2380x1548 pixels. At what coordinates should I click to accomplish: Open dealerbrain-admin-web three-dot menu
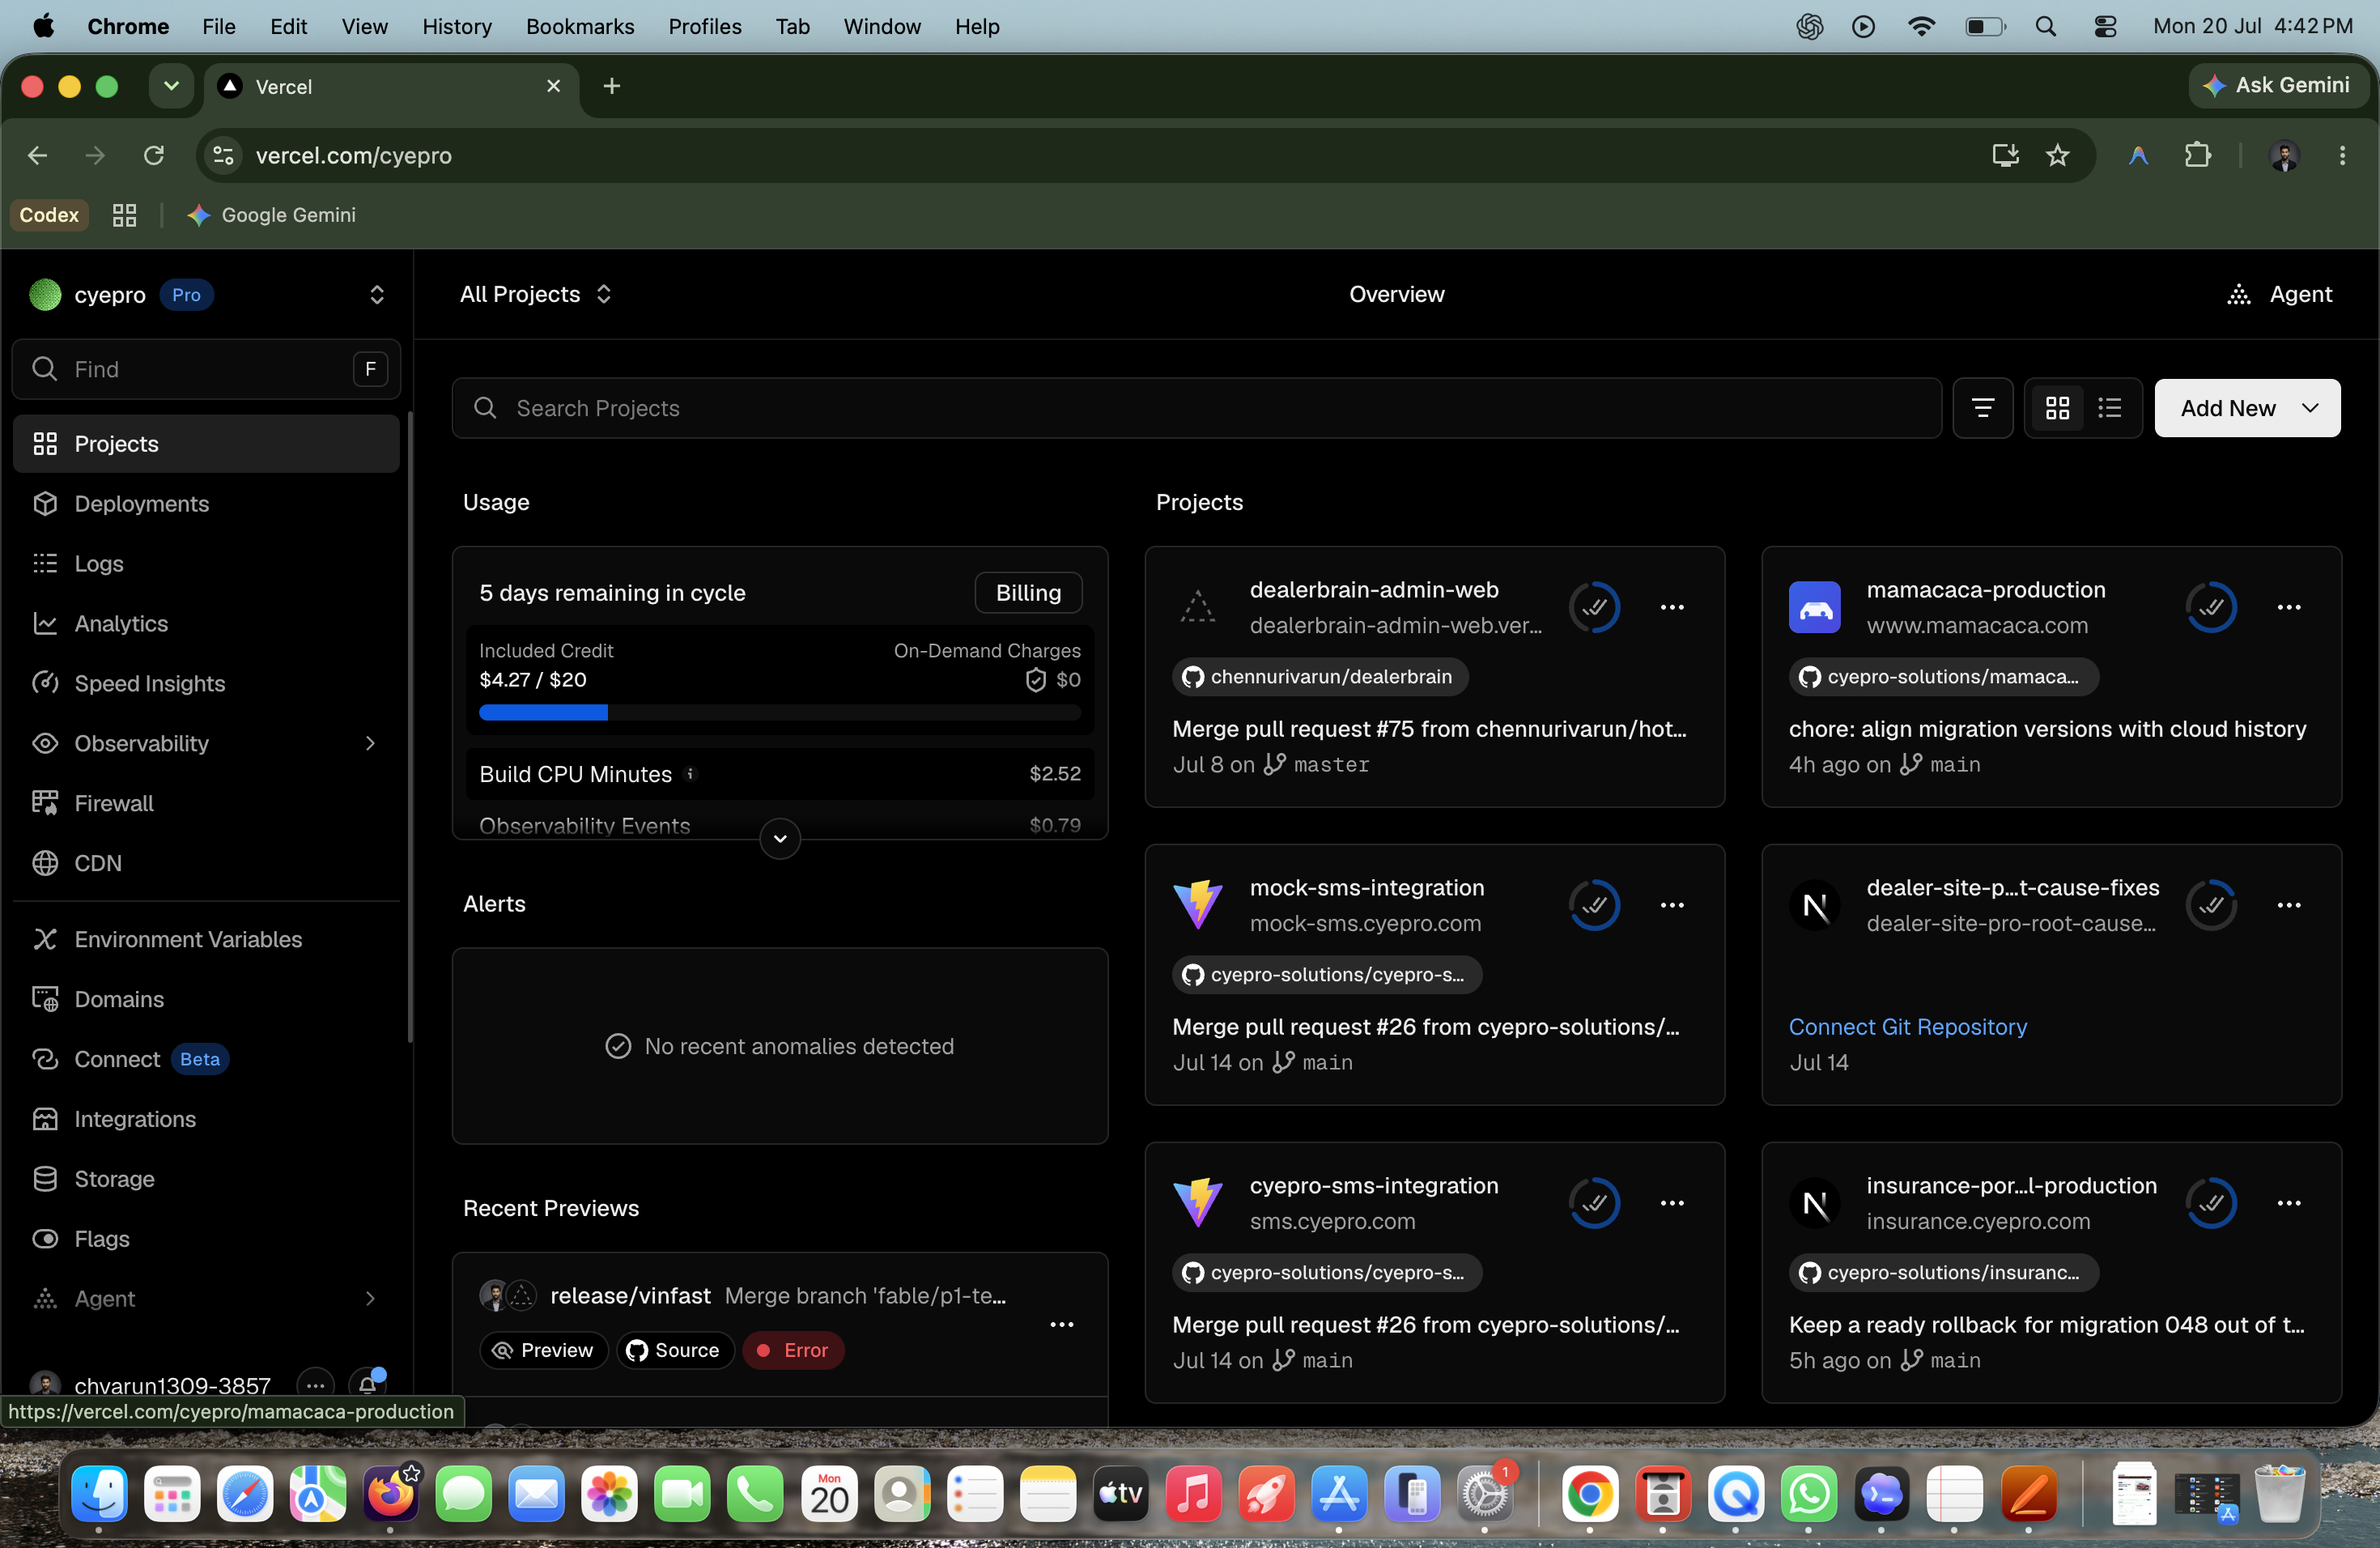(1672, 607)
